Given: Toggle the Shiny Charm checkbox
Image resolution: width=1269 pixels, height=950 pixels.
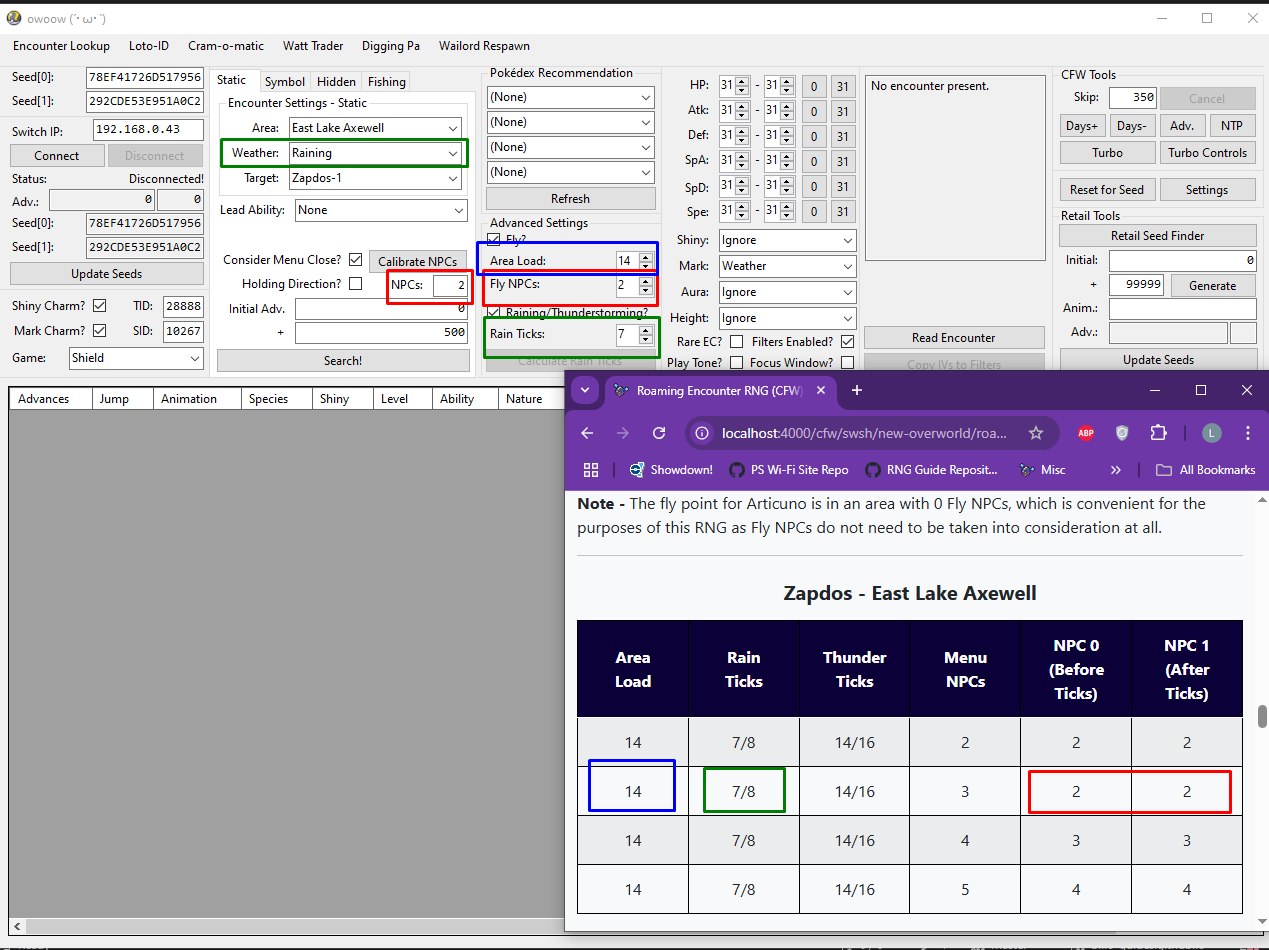Looking at the screenshot, I should (99, 305).
